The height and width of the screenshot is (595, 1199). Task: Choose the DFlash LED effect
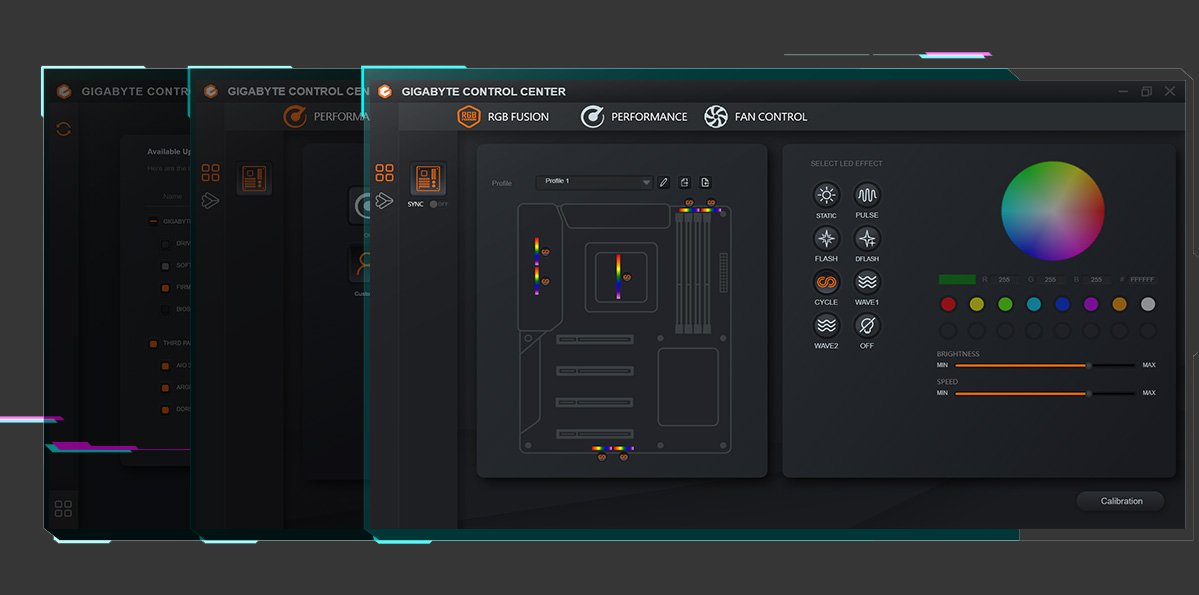[x=867, y=239]
